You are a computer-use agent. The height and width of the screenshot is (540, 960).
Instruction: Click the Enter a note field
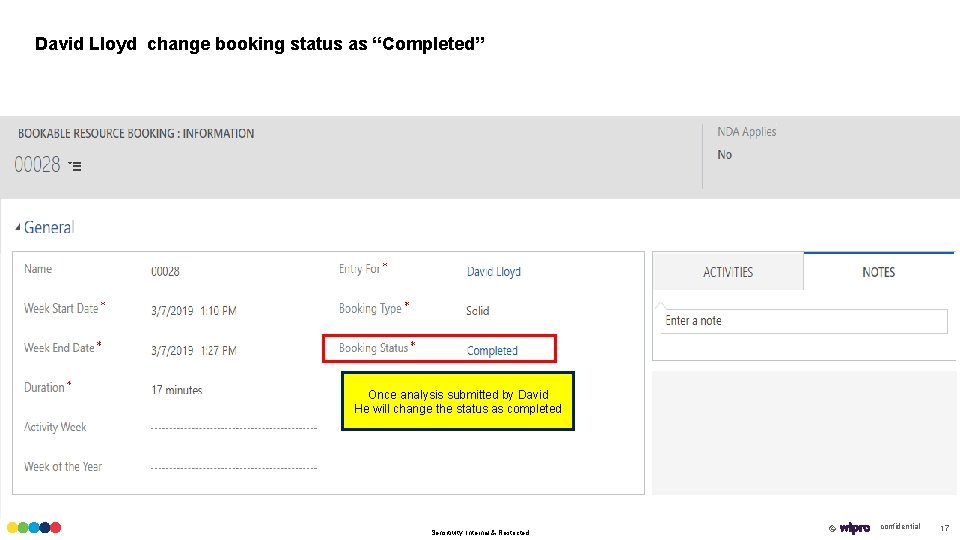click(x=804, y=321)
